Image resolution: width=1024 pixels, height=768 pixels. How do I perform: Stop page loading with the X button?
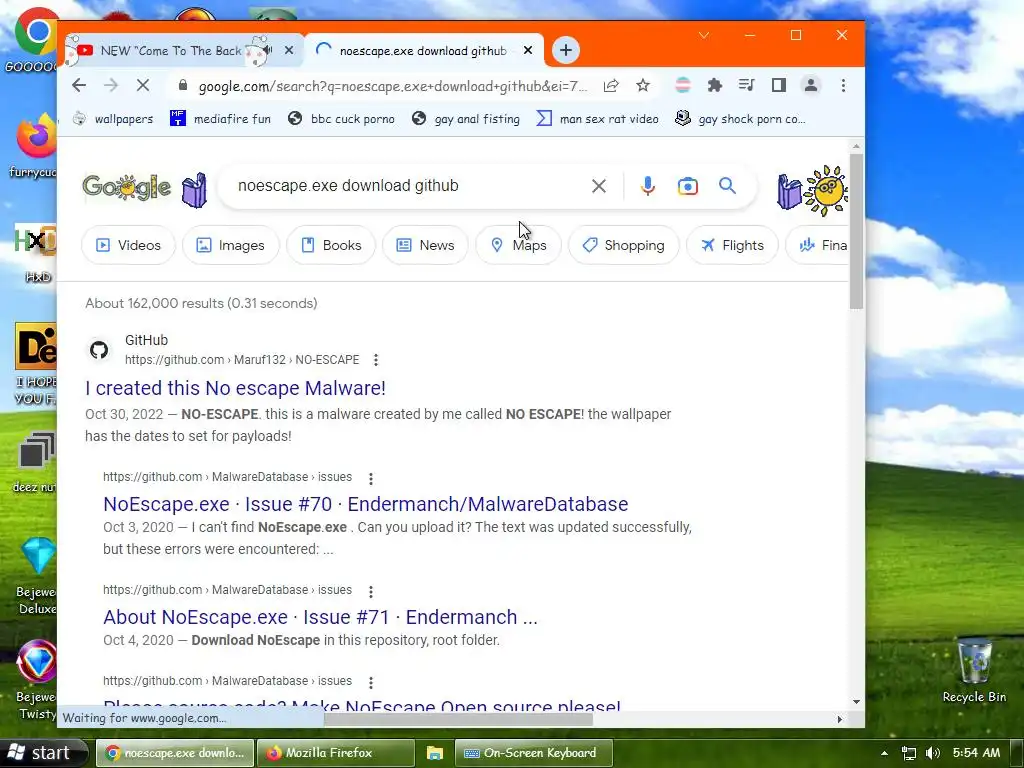[143, 86]
